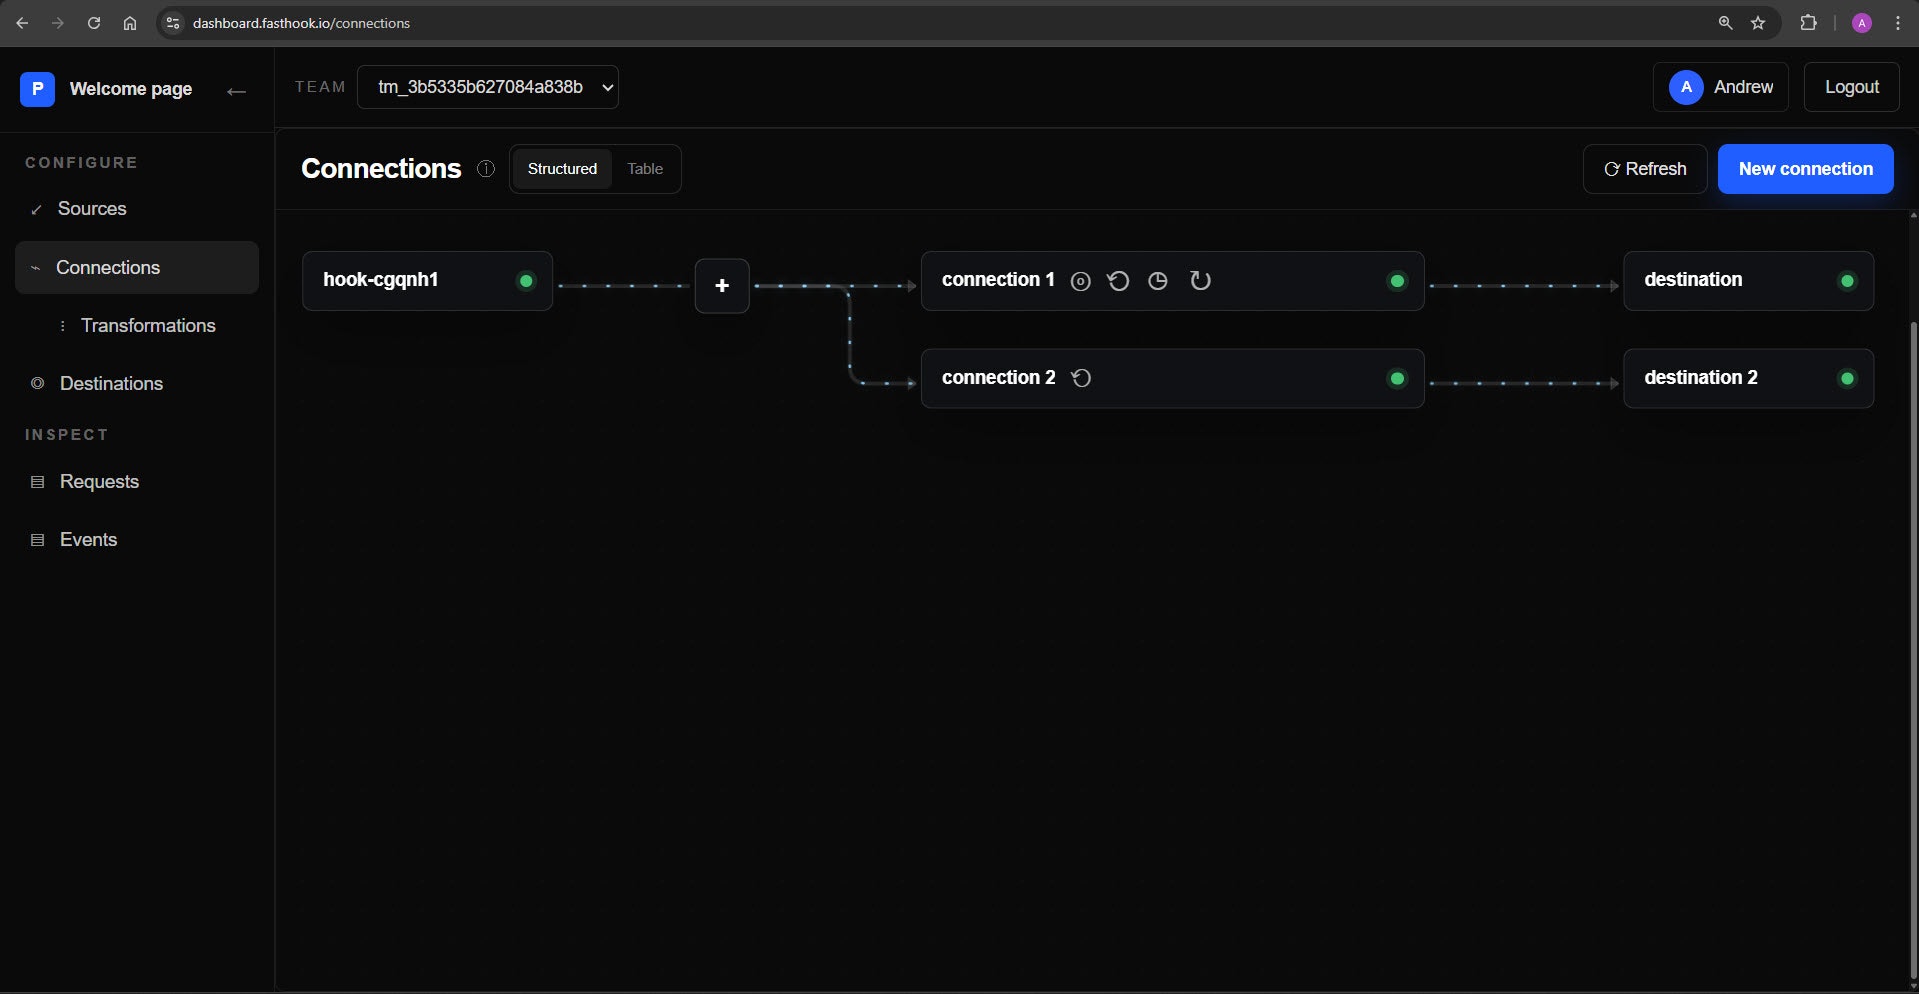Select the destination 2 card
This screenshot has width=1919, height=994.
(x=1748, y=378)
